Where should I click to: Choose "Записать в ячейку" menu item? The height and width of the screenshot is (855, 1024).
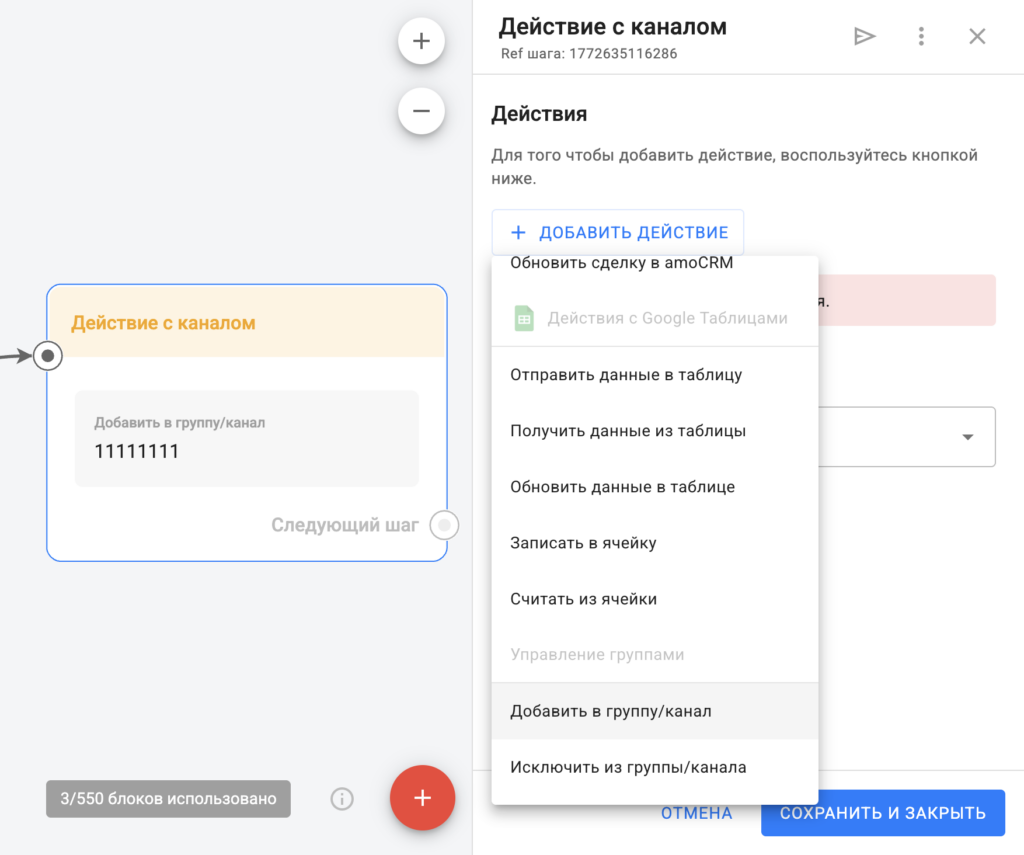(583, 543)
